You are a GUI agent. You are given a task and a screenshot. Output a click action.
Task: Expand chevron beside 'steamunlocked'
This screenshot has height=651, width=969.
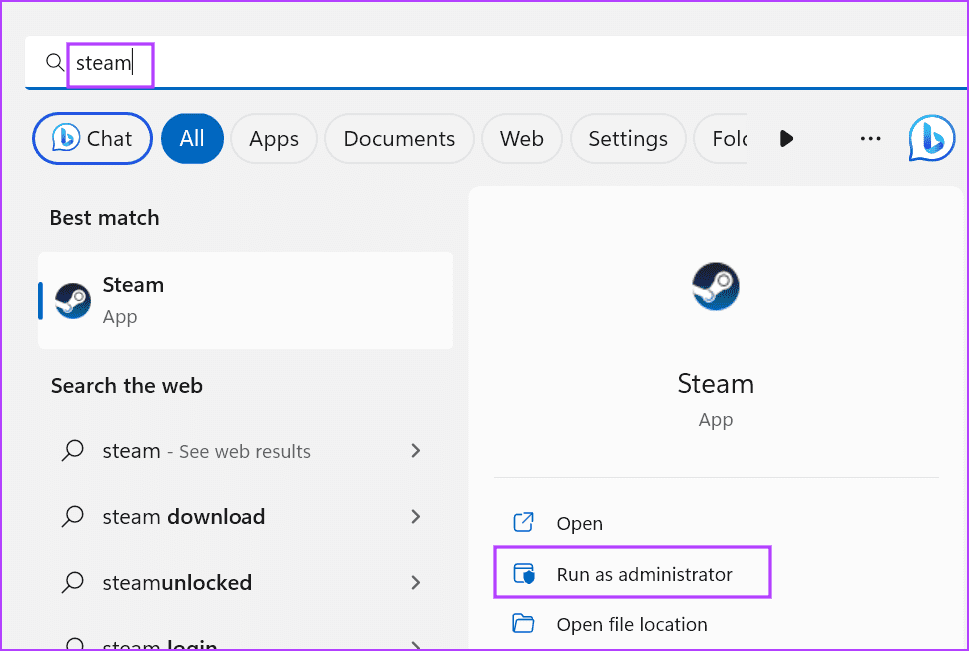coord(416,582)
